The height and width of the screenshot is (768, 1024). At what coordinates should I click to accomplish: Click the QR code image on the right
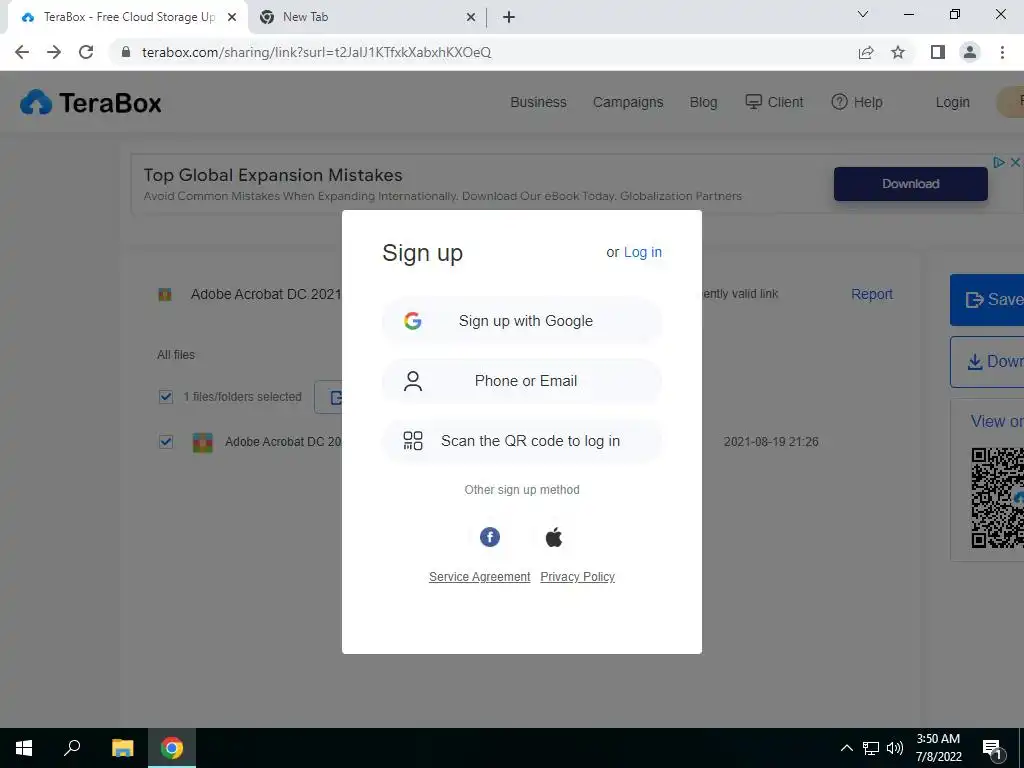pyautogui.click(x=997, y=498)
